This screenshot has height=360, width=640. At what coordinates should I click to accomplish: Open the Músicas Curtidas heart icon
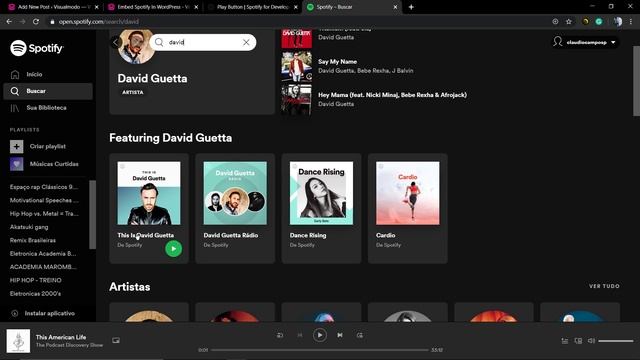16,164
